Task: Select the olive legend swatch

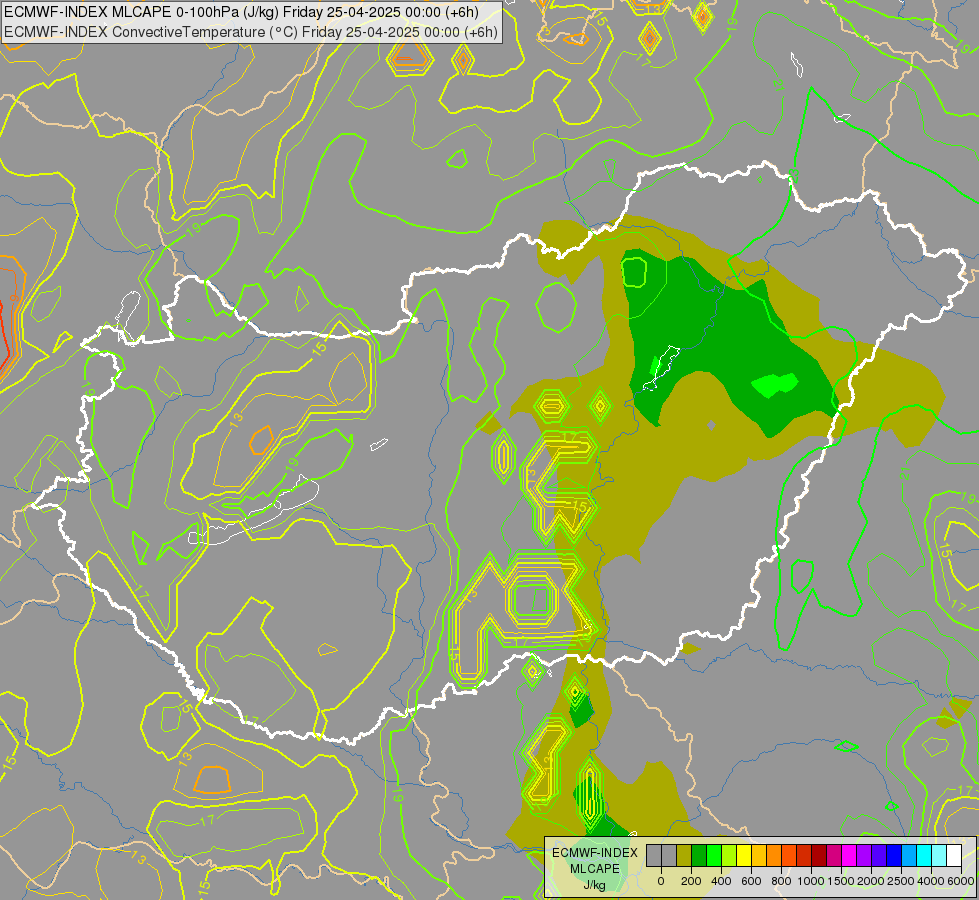Action: tap(684, 855)
